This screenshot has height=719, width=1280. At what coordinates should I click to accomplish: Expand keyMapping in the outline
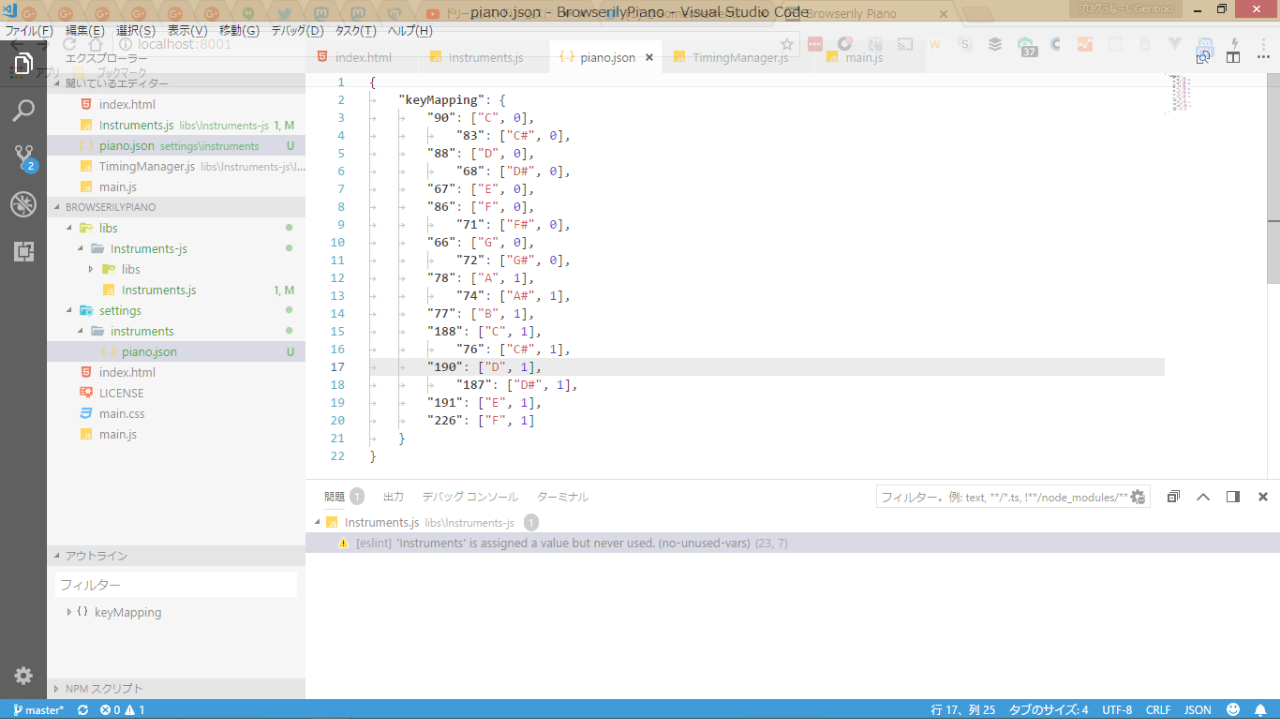click(x=68, y=612)
